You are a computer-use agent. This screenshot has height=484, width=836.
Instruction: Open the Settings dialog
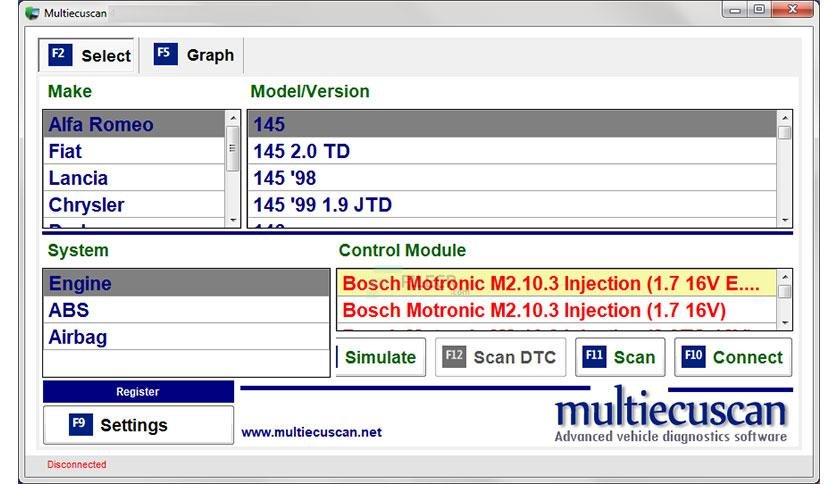point(138,425)
